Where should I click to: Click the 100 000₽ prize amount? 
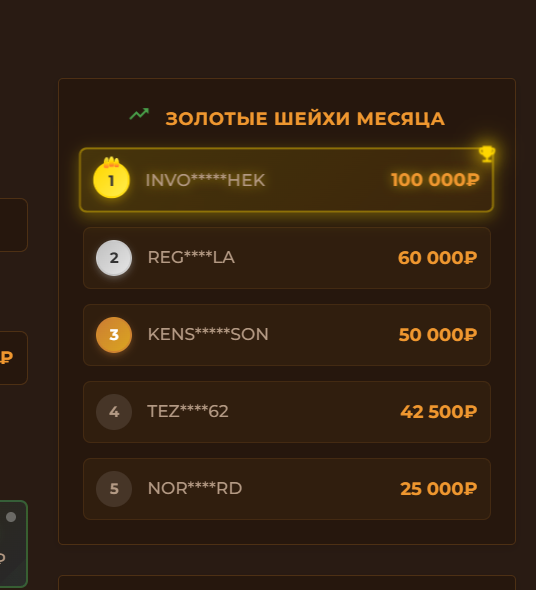(435, 180)
